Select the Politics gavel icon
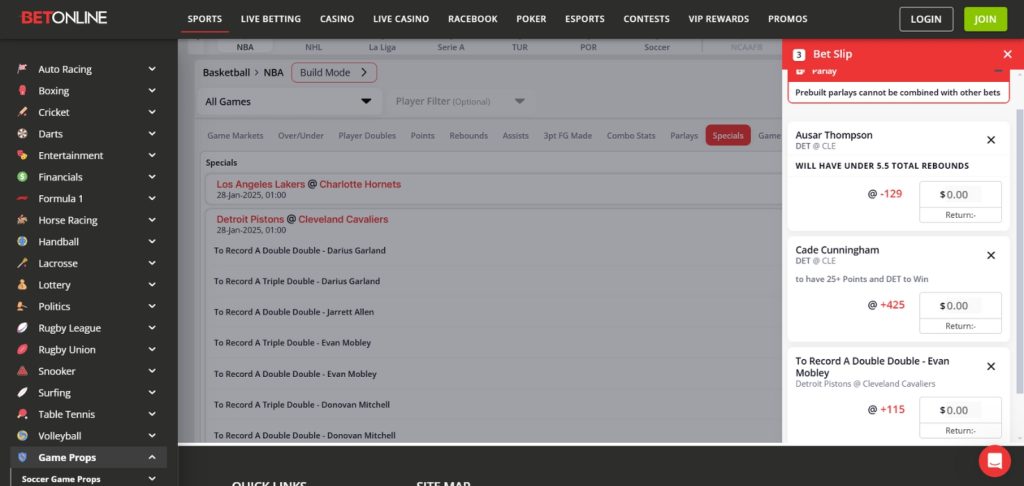1024x486 pixels. pyautogui.click(x=22, y=306)
